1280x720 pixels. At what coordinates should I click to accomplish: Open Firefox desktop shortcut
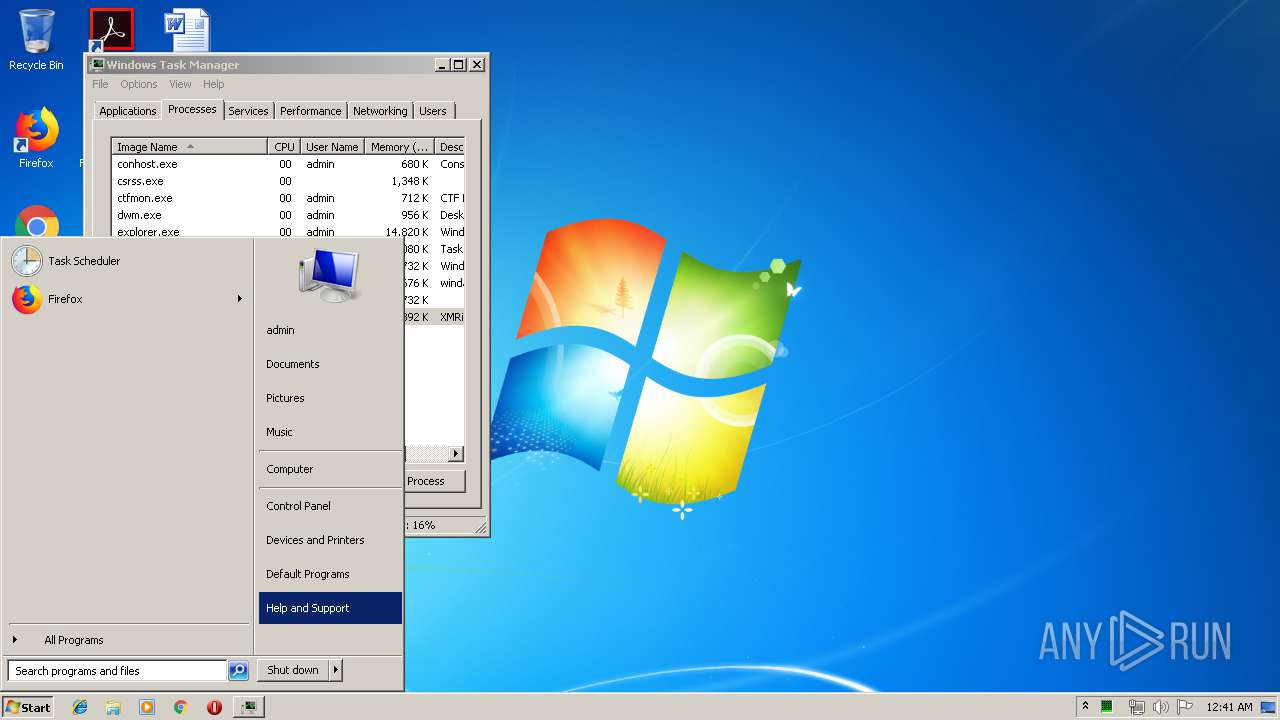(x=36, y=138)
